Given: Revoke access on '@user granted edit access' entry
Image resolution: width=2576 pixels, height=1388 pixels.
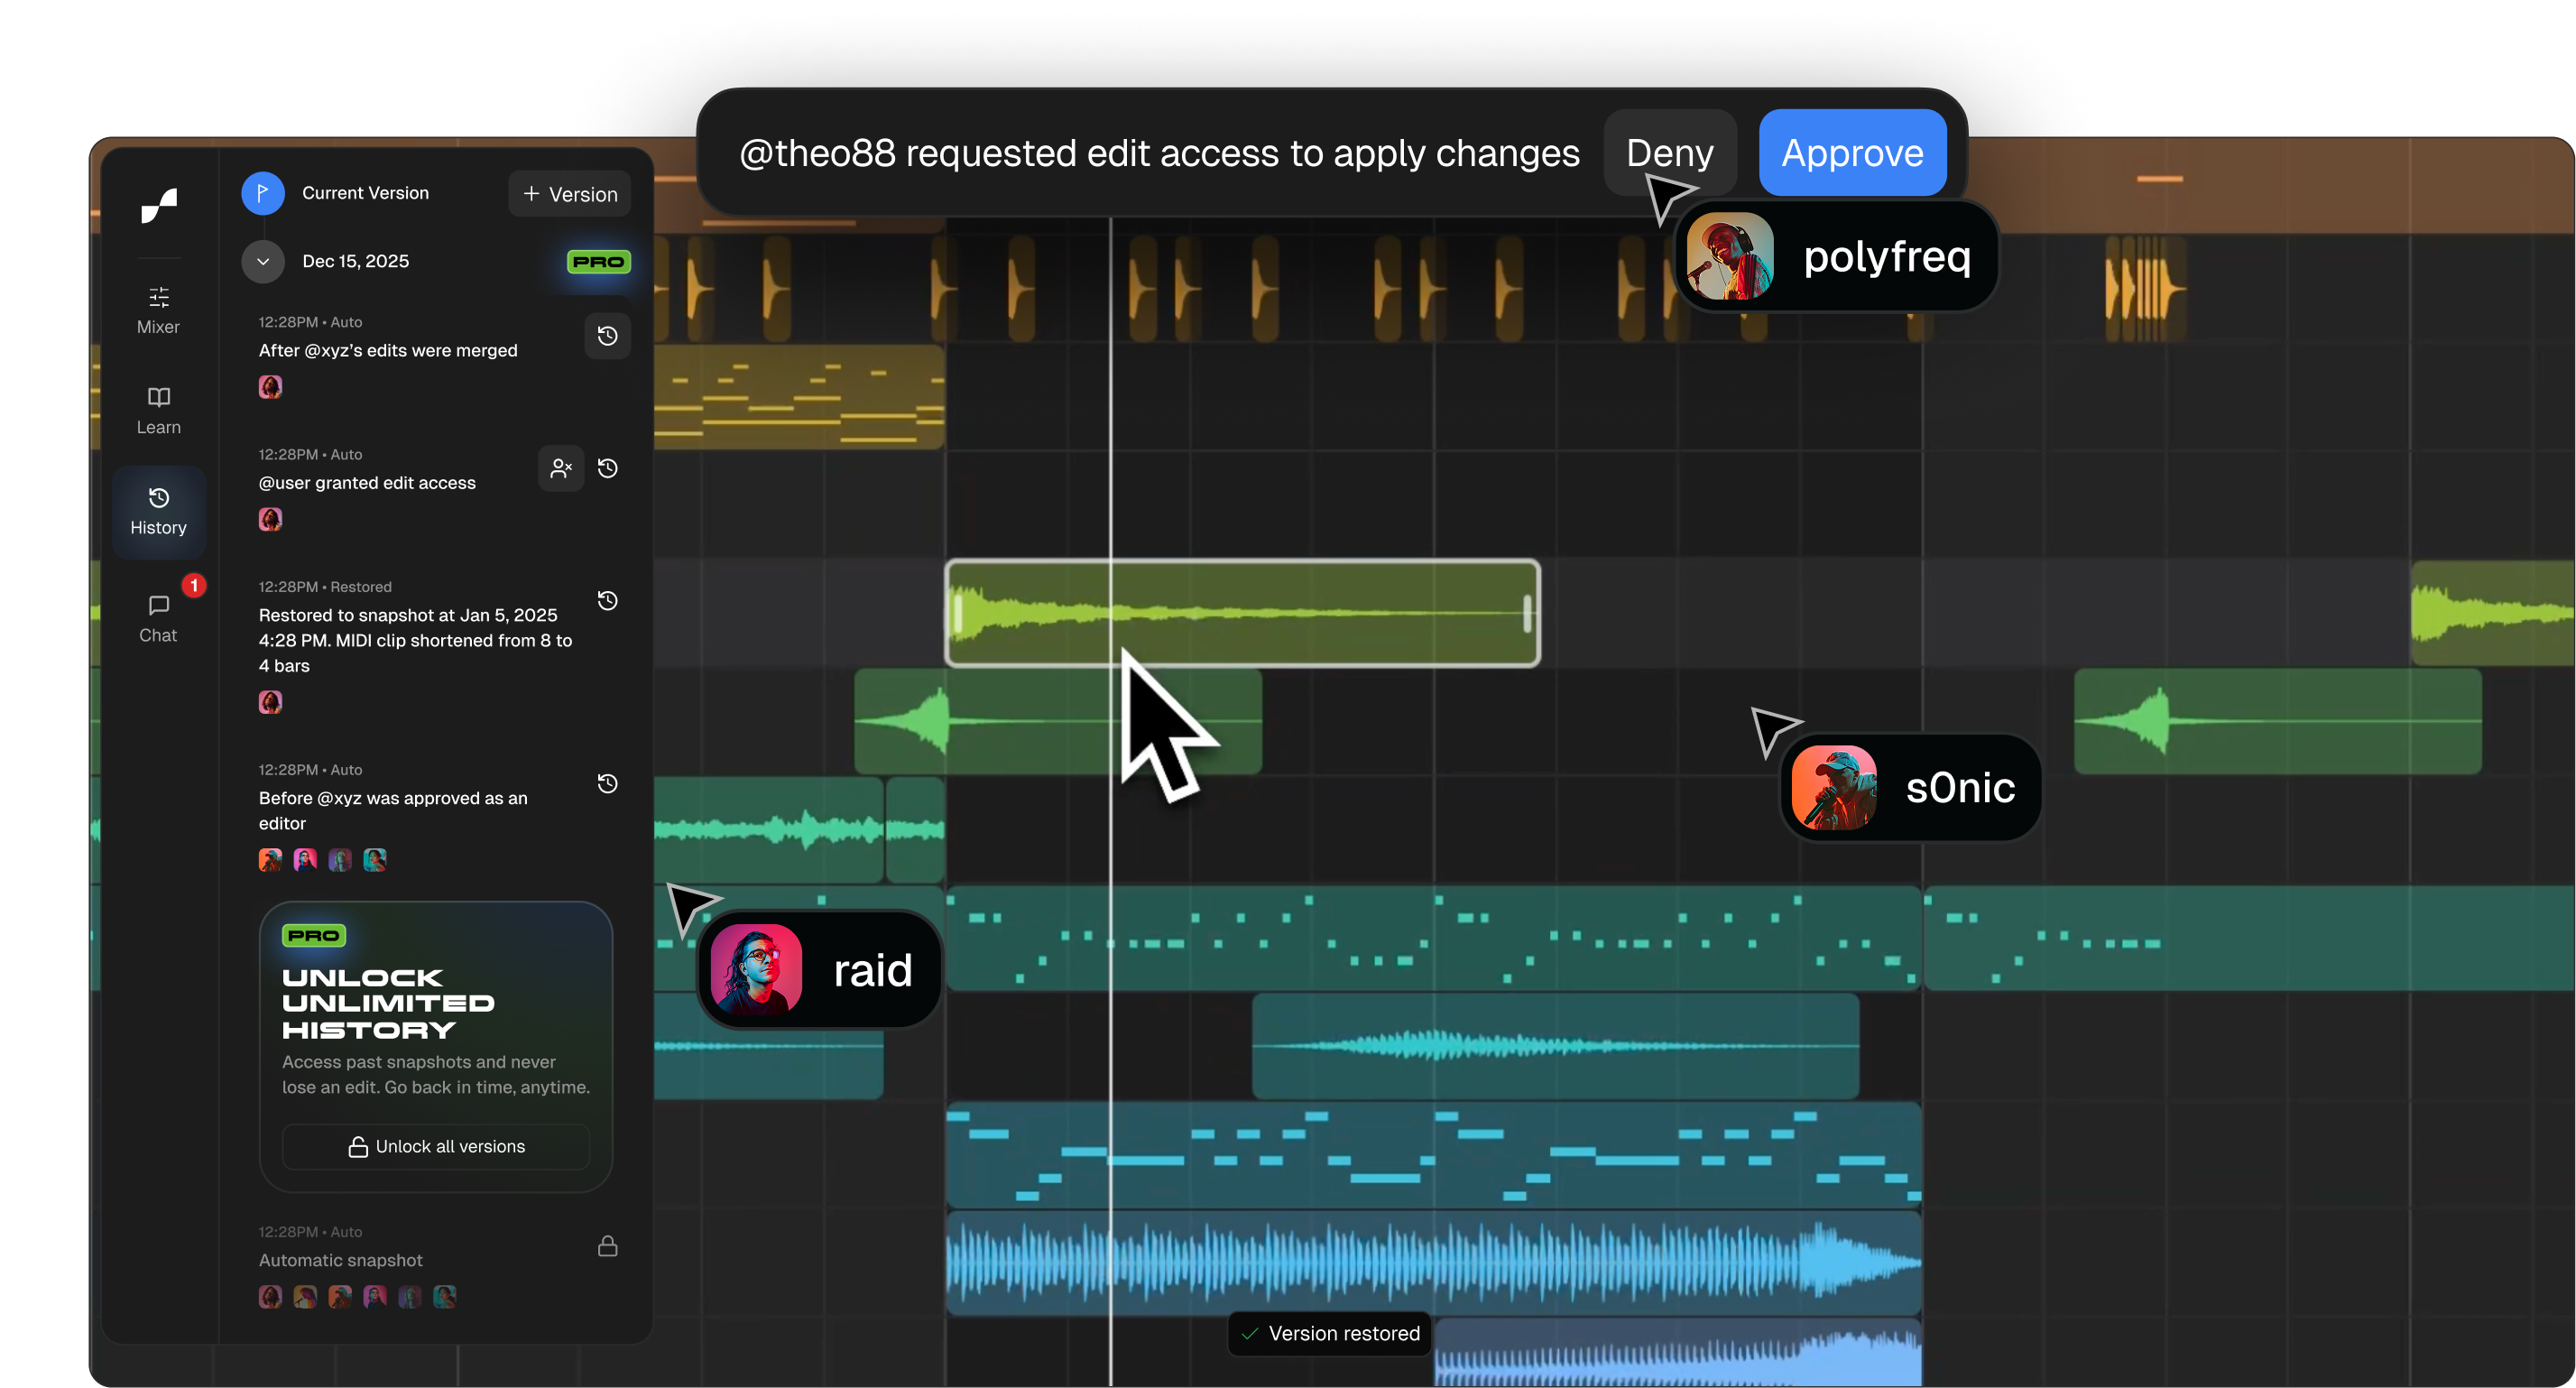Looking at the screenshot, I should click(x=561, y=468).
